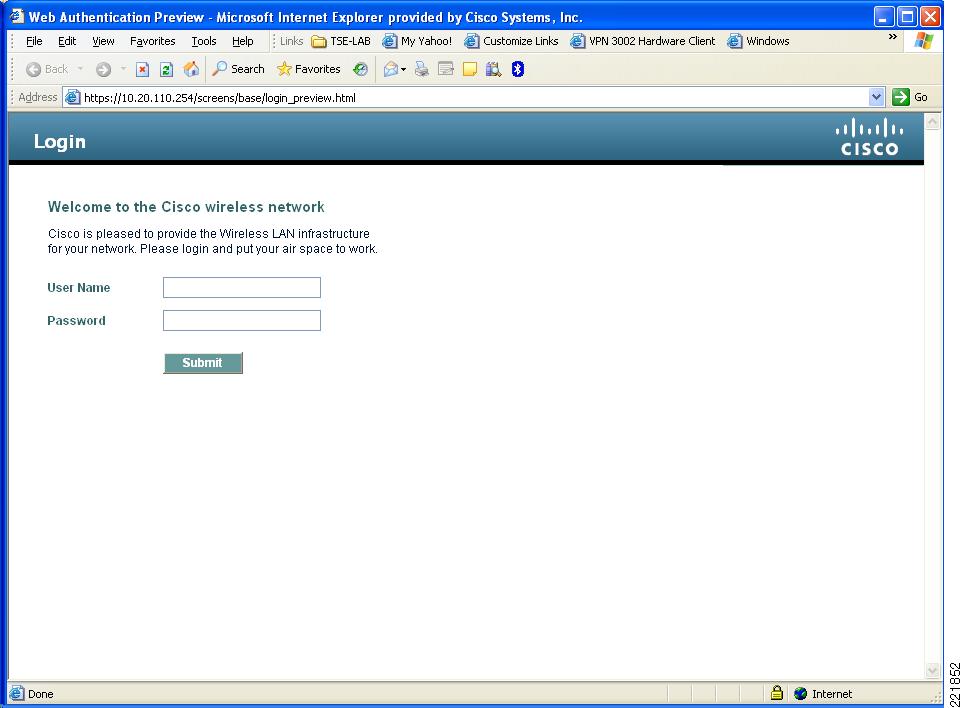The height and width of the screenshot is (708, 961).
Task: Click the Mail envelope icon
Action: point(390,69)
